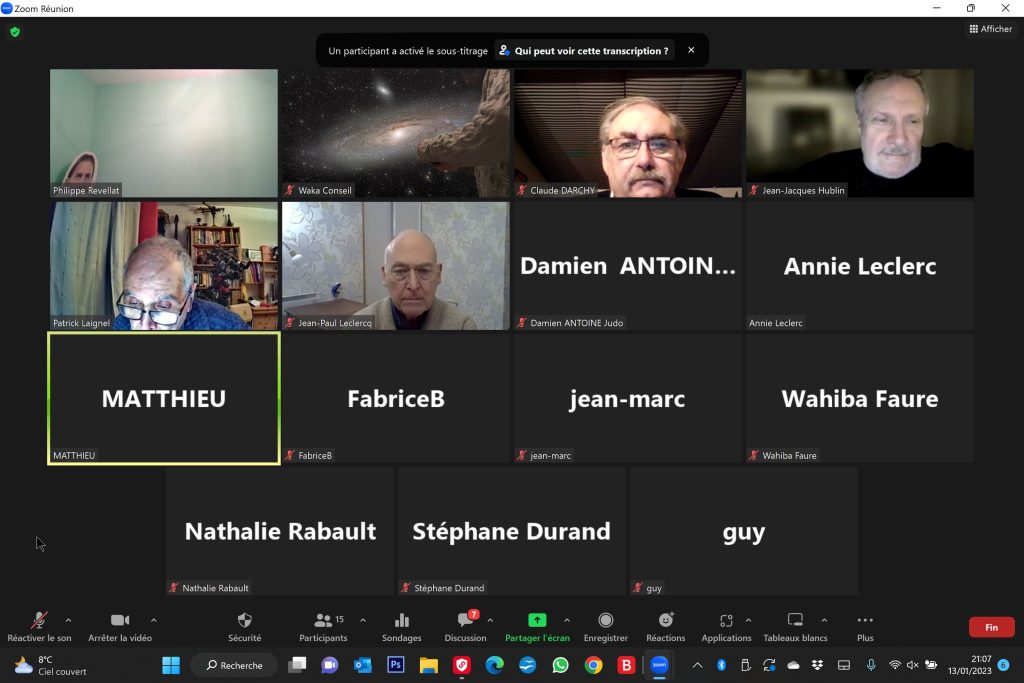Open Google Chrome from the taskbar
1024x683 pixels.
pos(593,665)
